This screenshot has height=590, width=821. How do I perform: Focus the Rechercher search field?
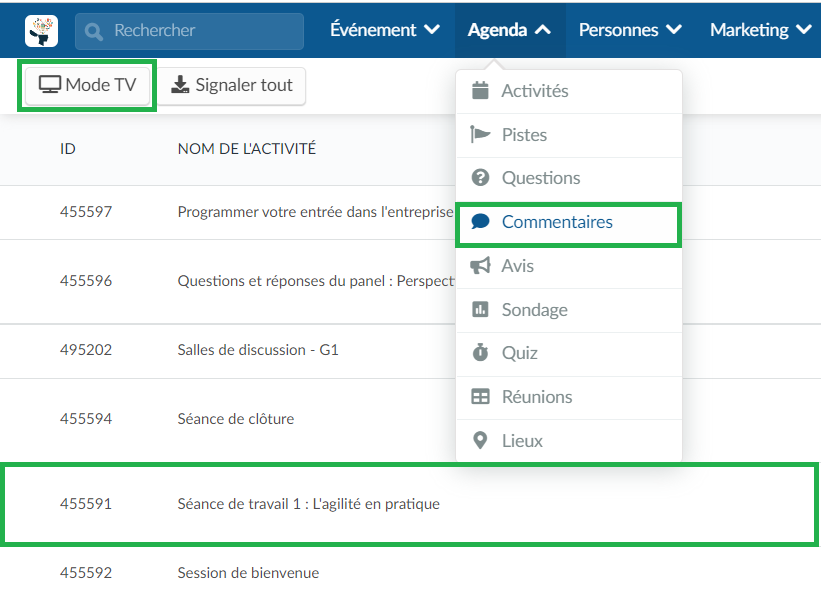189,31
